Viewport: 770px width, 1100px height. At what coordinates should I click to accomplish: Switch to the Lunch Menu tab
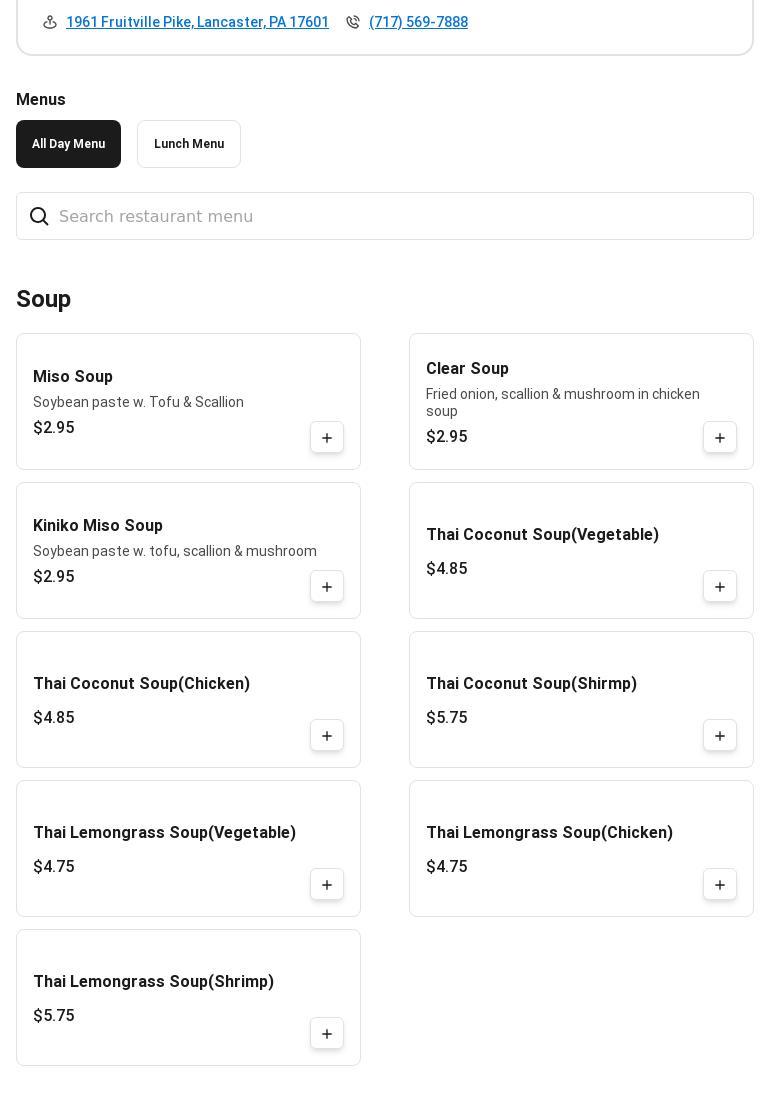click(189, 144)
